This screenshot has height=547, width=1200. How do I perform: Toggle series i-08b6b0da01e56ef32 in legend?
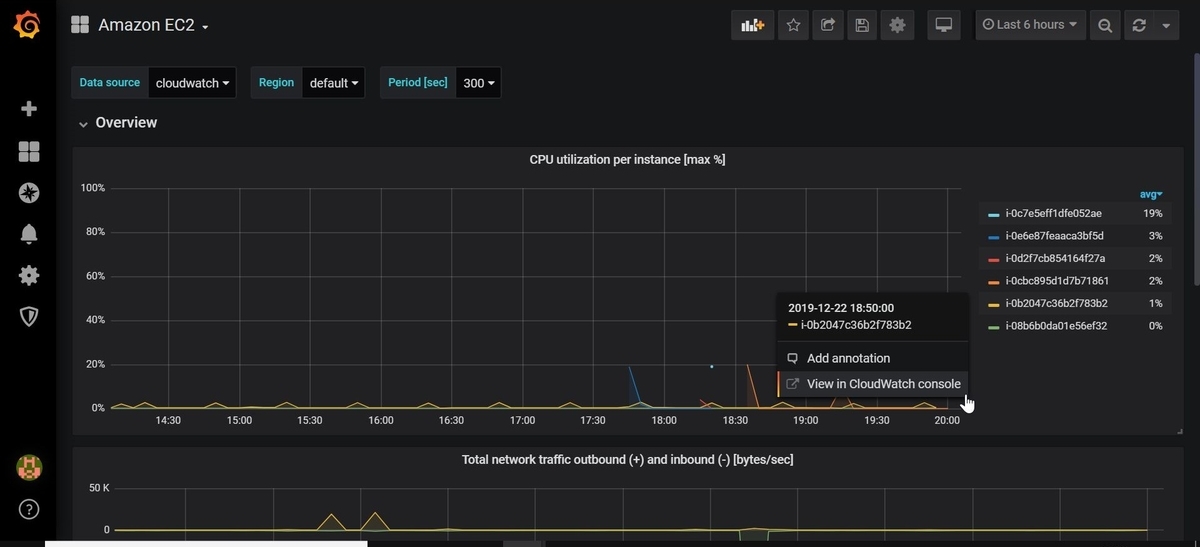[x=1056, y=326]
